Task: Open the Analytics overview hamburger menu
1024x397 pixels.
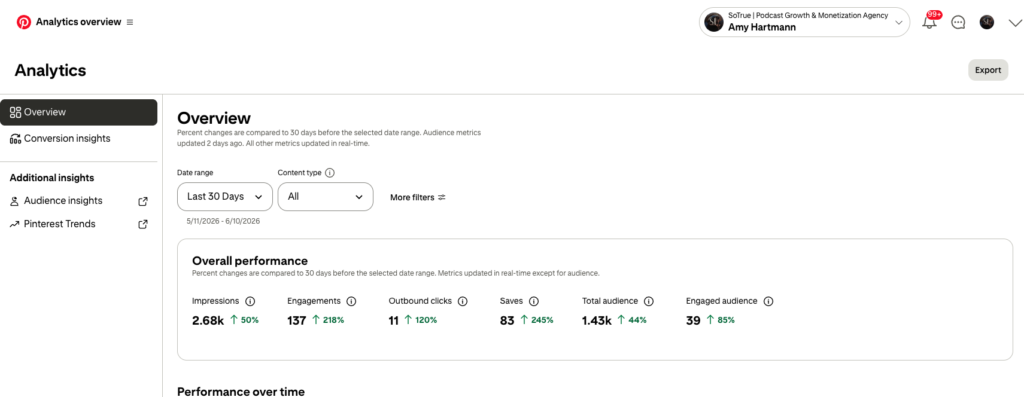Action: [130, 22]
